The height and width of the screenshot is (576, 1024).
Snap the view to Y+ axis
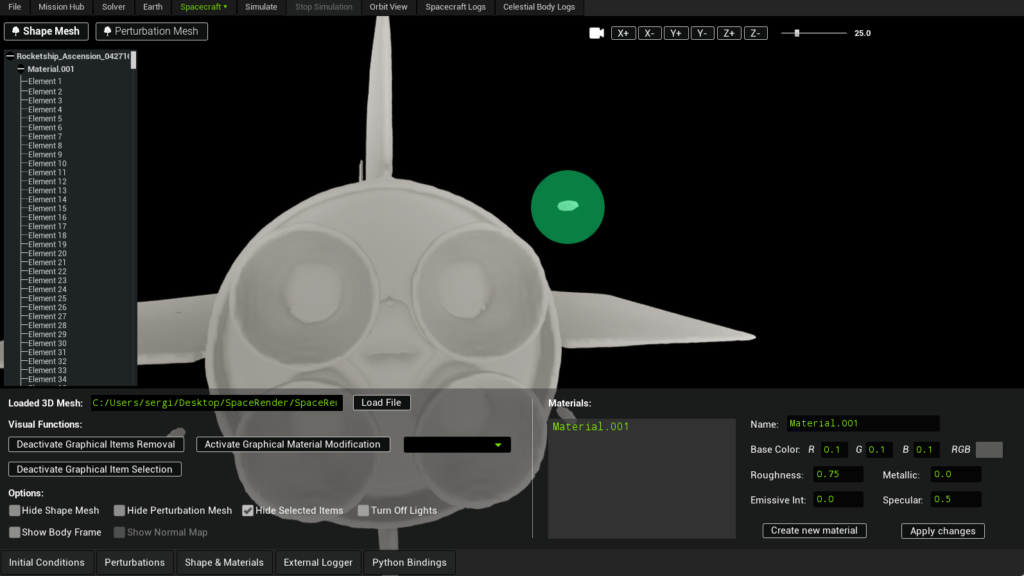coord(676,33)
